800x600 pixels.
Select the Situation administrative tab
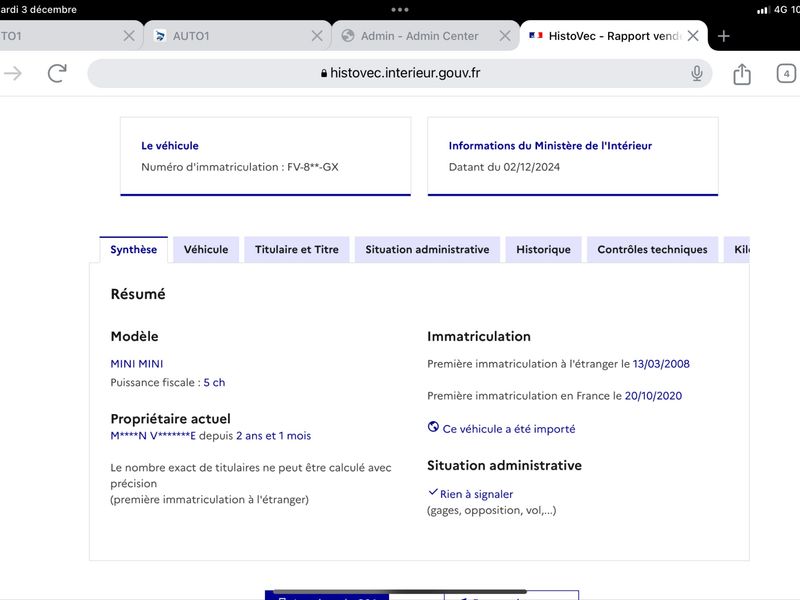coord(427,249)
